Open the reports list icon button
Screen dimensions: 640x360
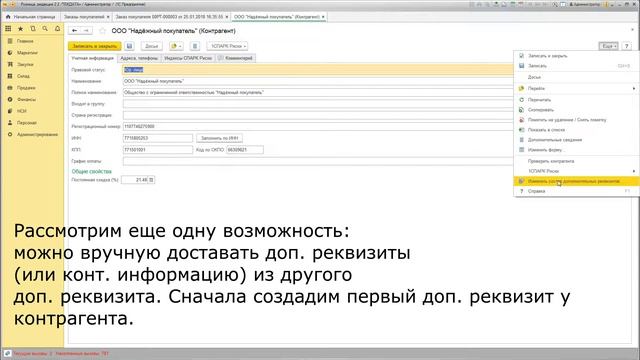(195, 46)
